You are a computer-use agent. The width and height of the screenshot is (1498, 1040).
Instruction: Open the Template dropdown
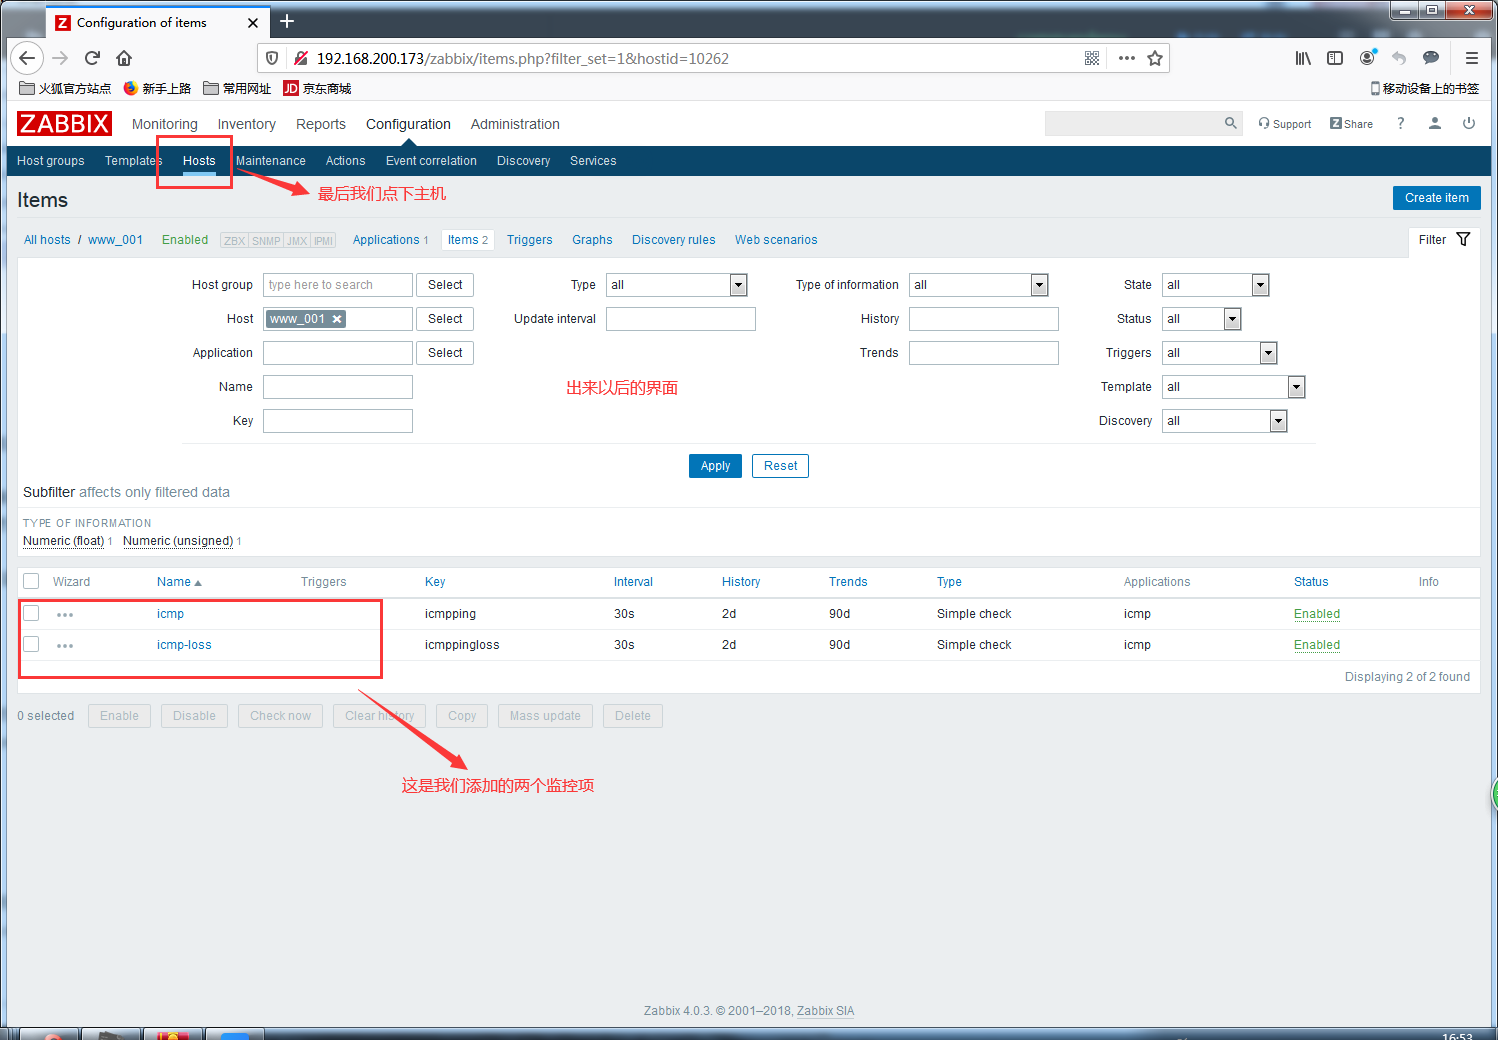[x=1234, y=387]
